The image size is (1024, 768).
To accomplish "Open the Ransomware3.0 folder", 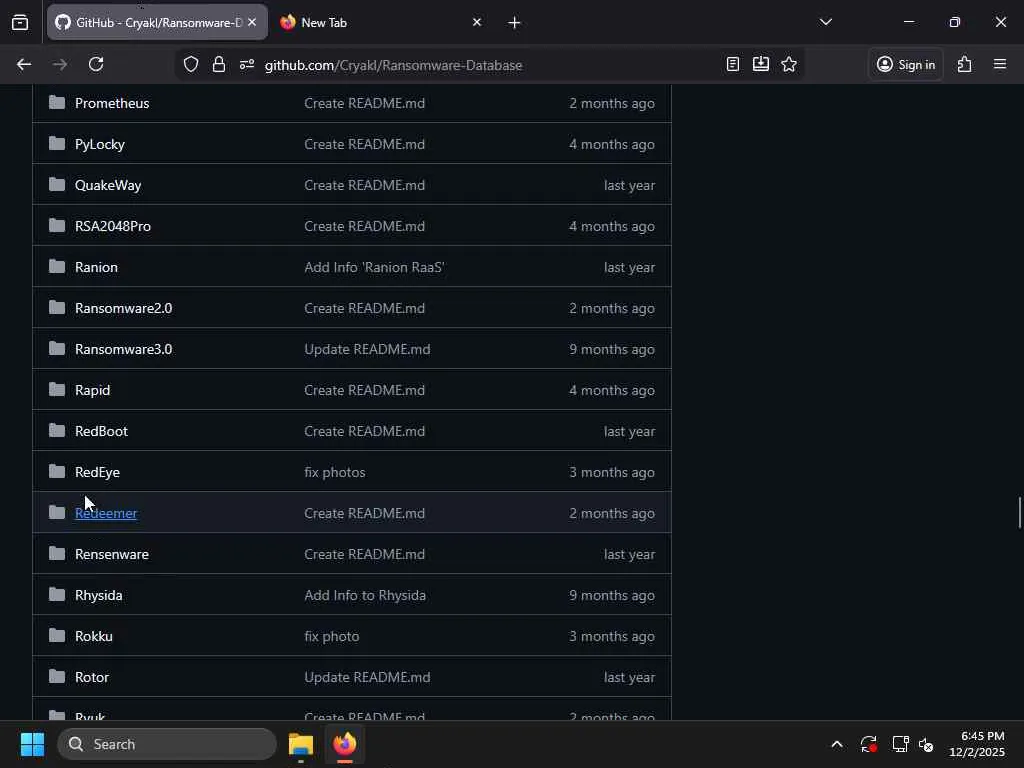I will tap(123, 349).
